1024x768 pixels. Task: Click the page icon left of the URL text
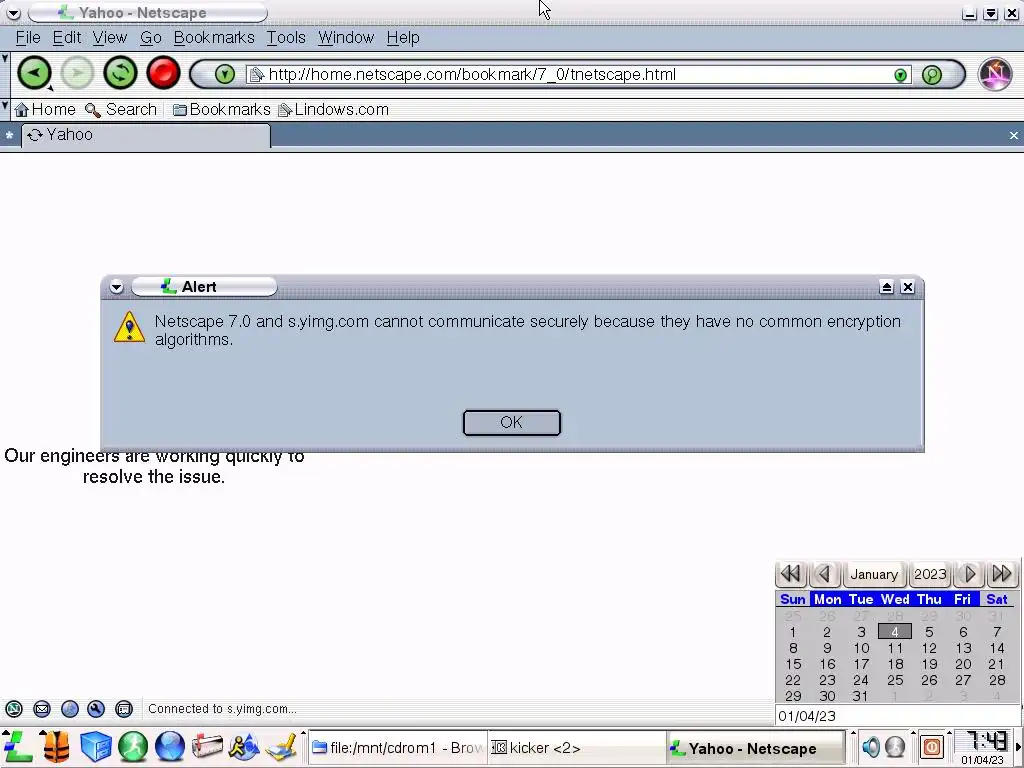point(257,74)
